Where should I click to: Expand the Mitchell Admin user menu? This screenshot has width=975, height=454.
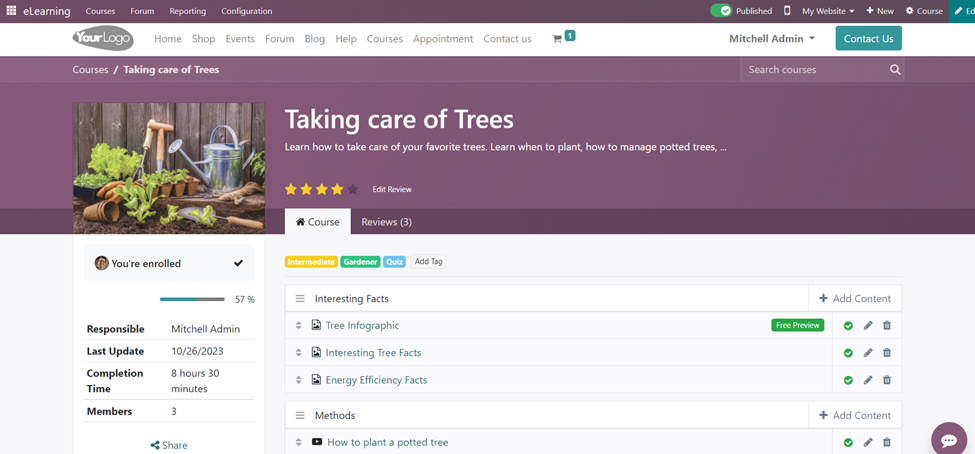pyautogui.click(x=771, y=39)
